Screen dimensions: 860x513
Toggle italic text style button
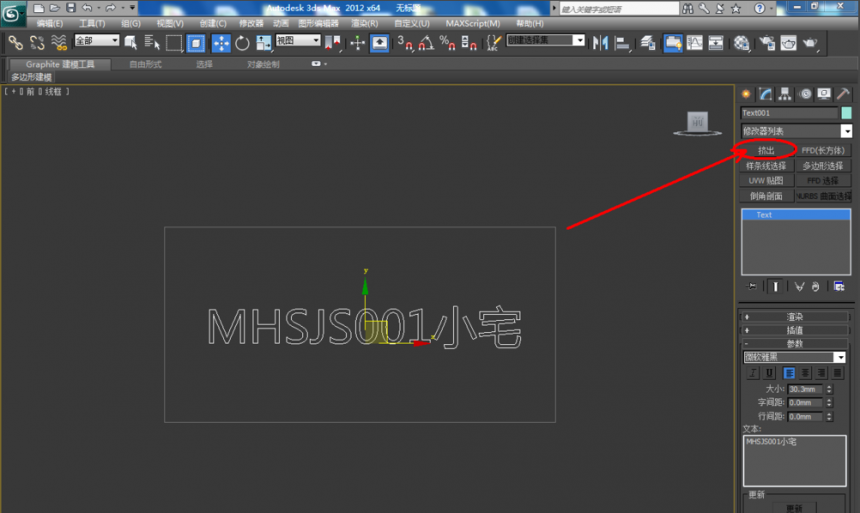(x=753, y=373)
